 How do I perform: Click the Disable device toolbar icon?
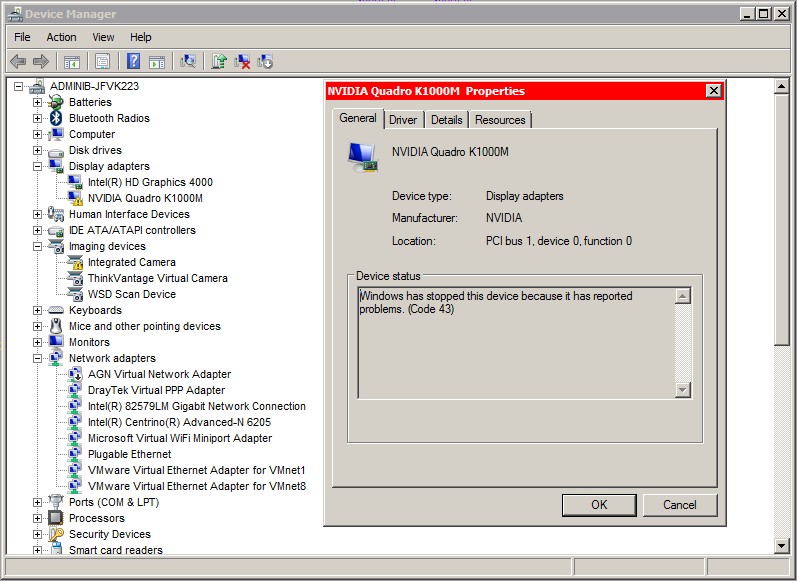coord(265,62)
